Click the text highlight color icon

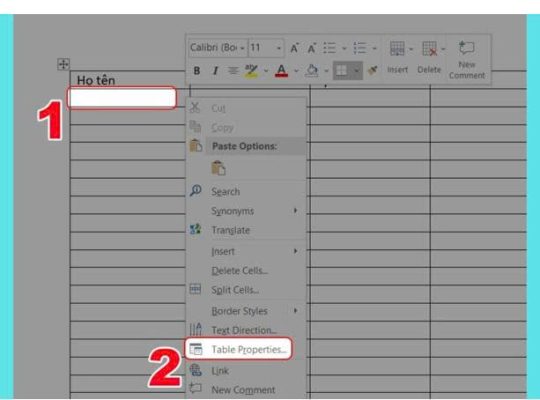tap(251, 71)
